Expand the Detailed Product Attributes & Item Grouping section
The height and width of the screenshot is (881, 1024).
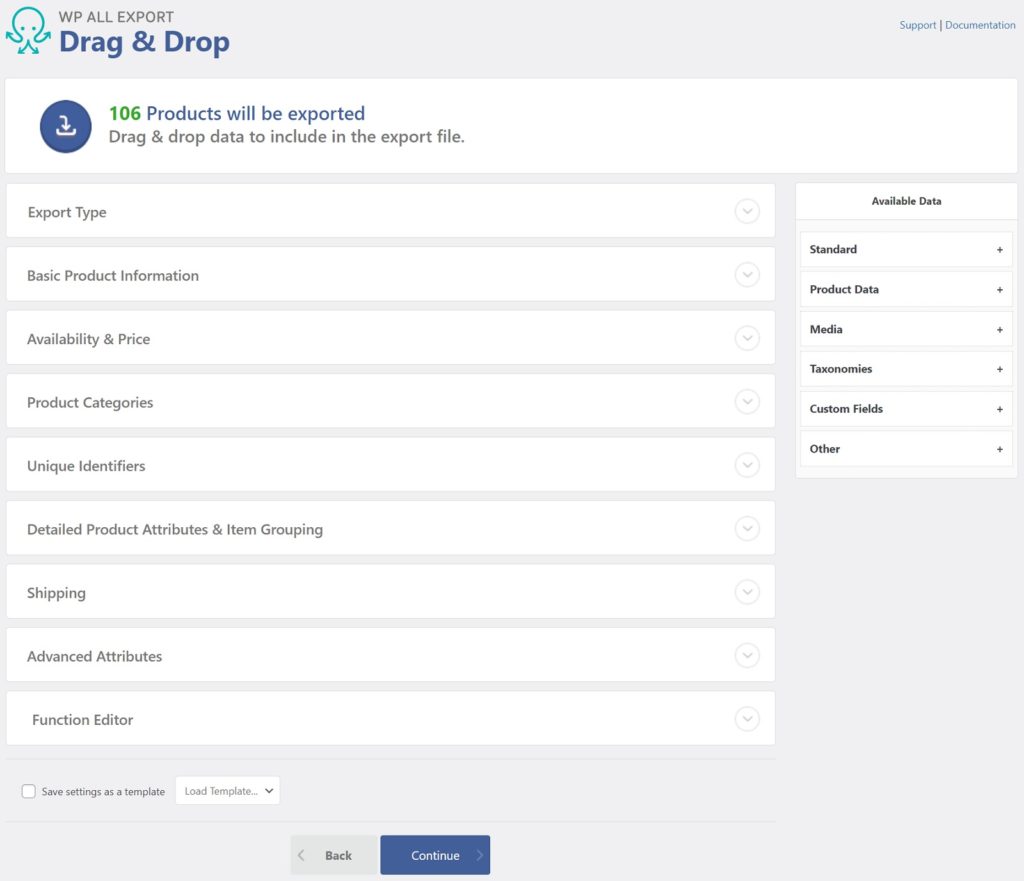[x=747, y=528]
